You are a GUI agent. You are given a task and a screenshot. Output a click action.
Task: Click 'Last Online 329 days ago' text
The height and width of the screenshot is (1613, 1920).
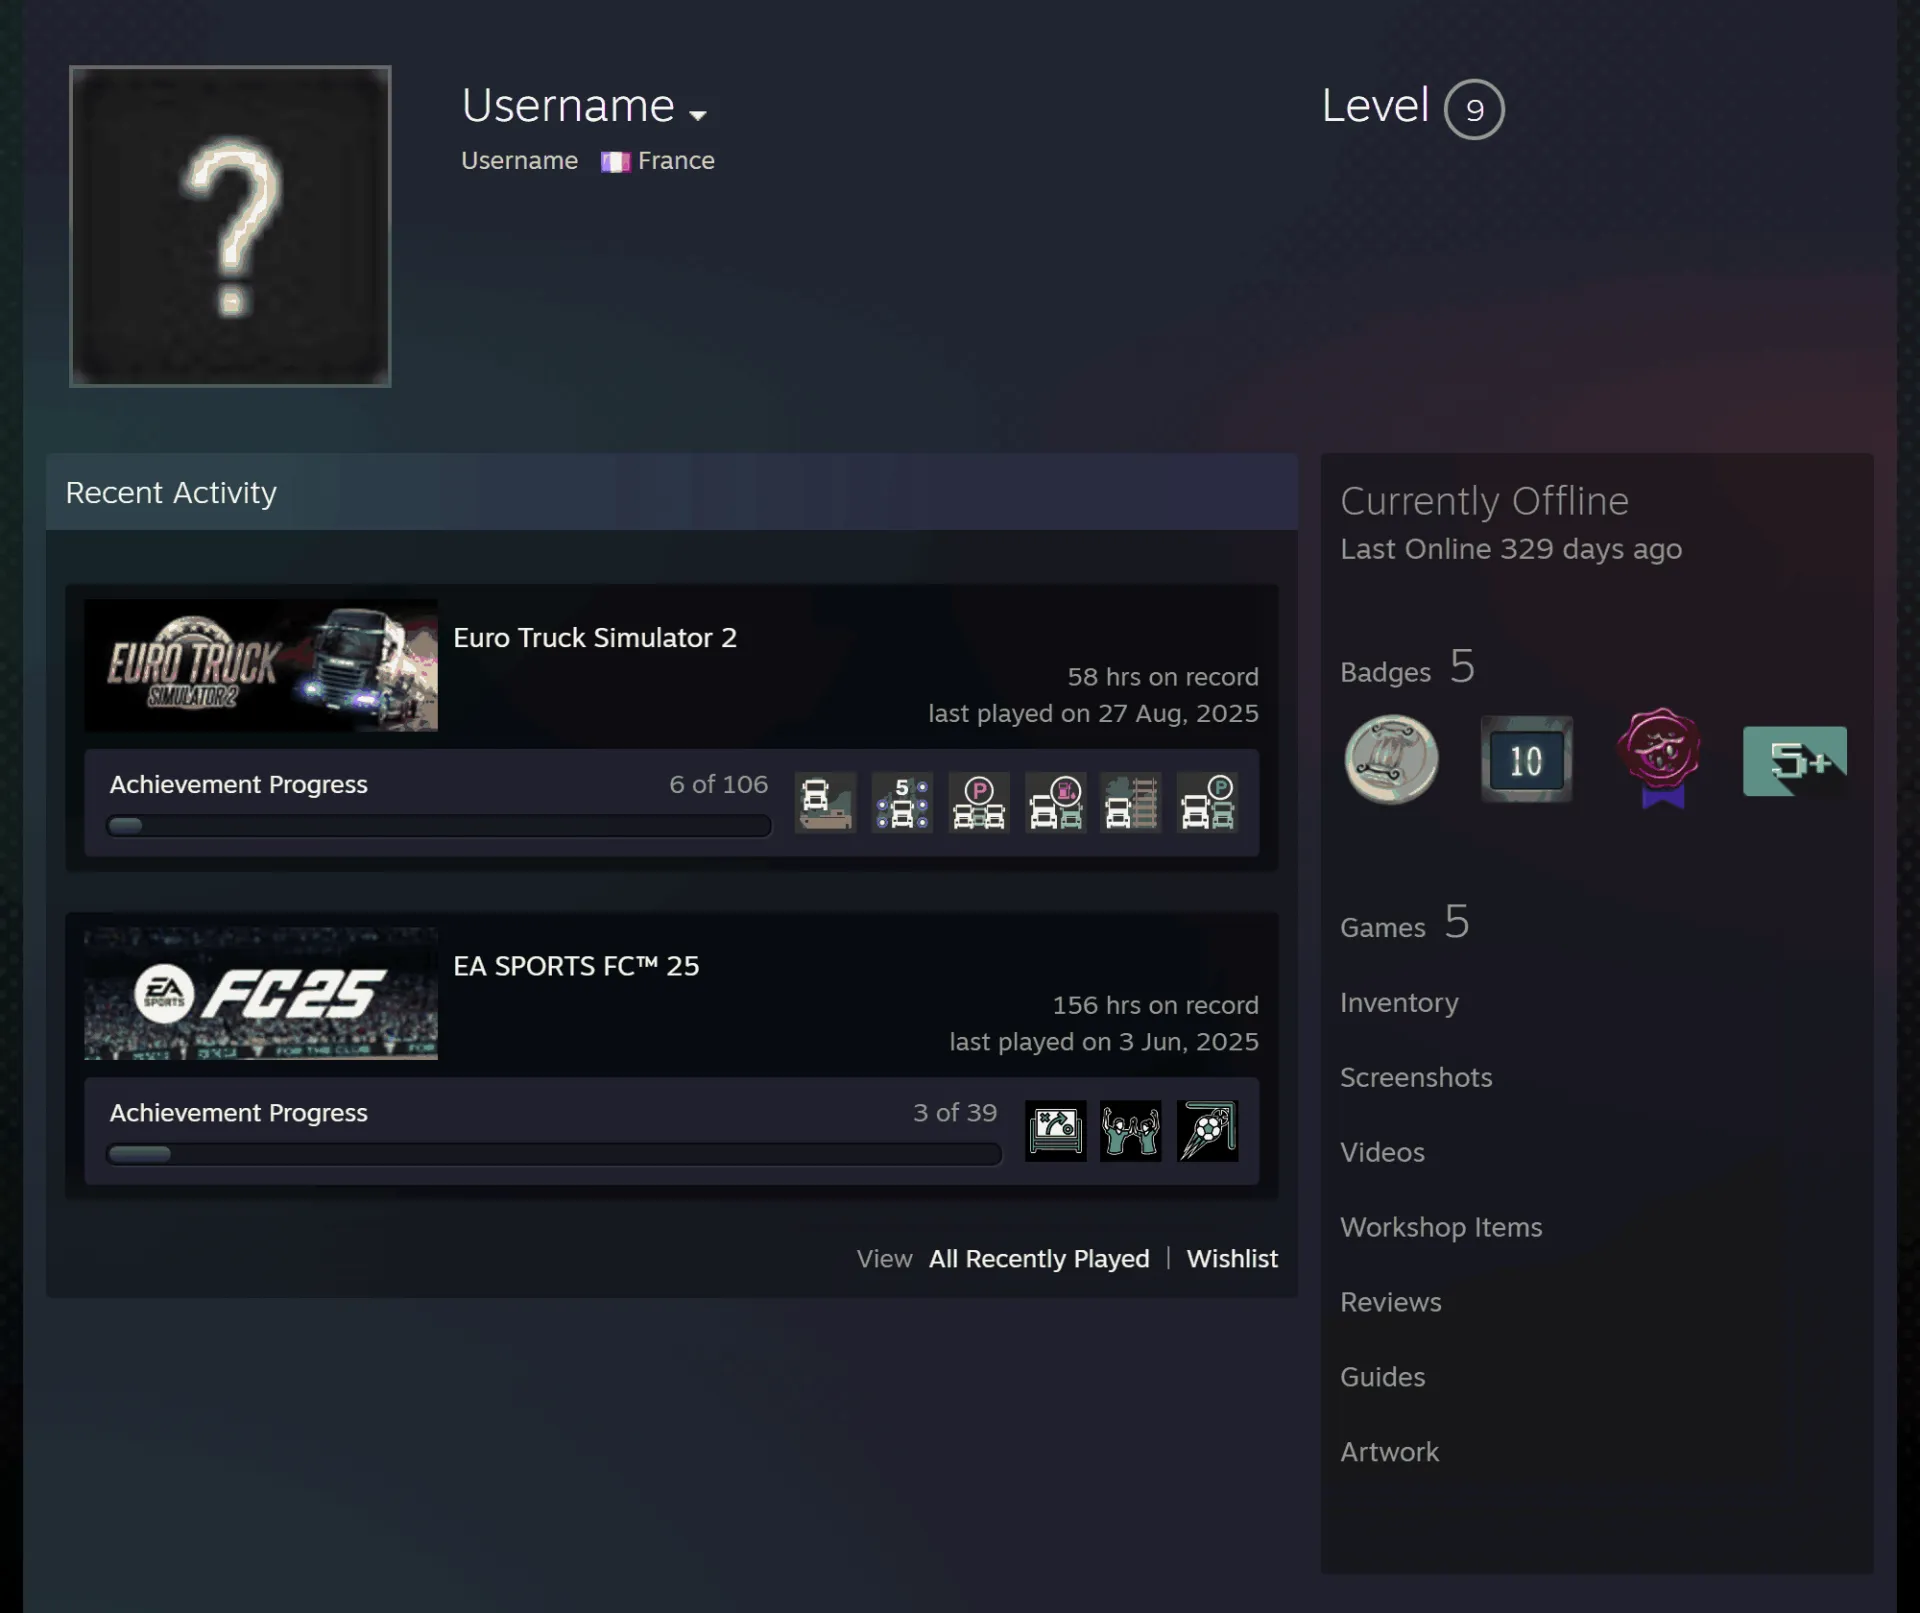[x=1511, y=549]
